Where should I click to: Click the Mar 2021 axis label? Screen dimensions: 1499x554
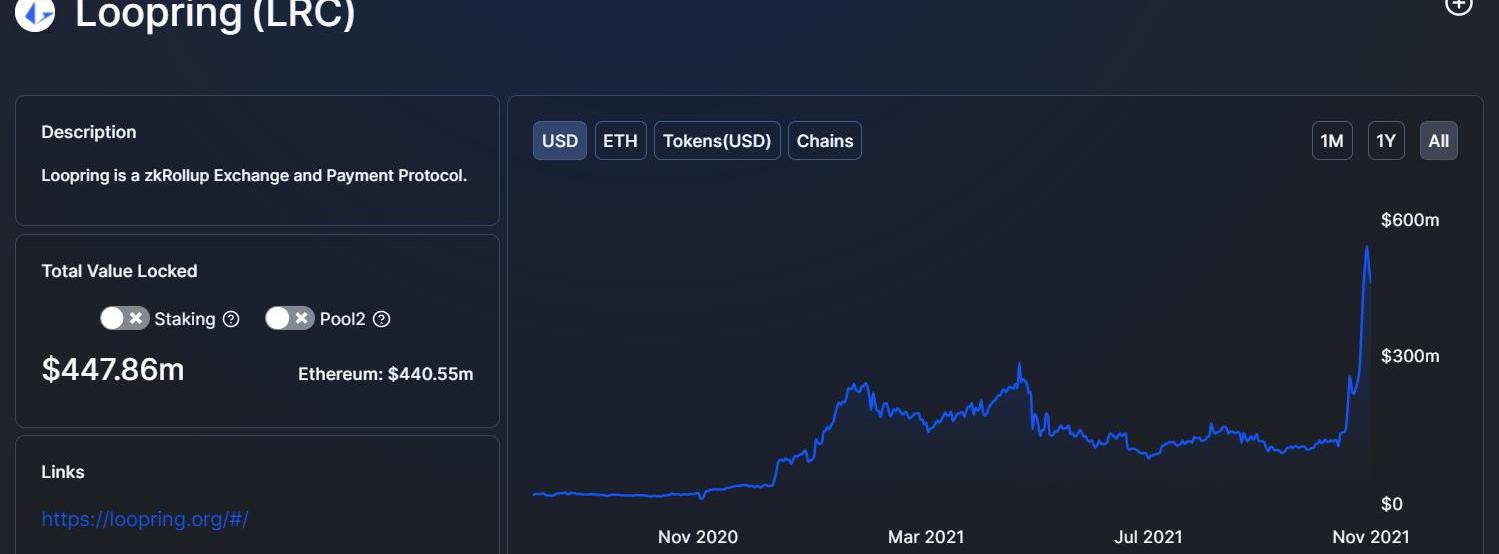[926, 537]
